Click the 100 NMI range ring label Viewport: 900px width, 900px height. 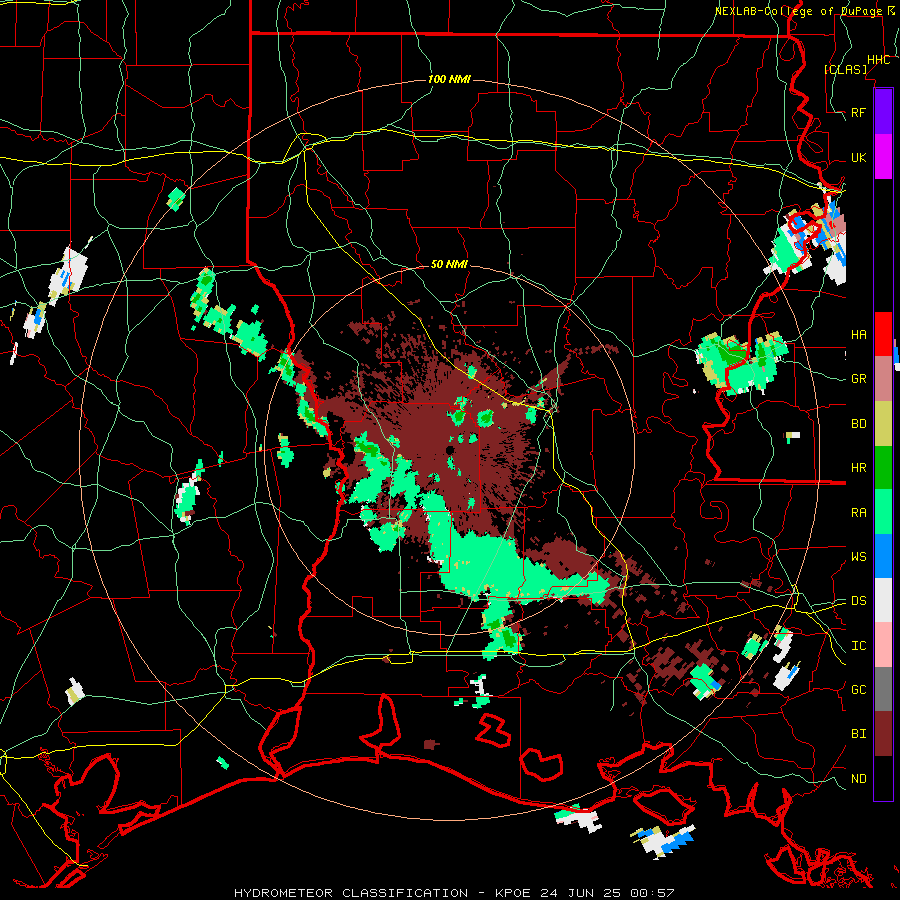pos(449,79)
